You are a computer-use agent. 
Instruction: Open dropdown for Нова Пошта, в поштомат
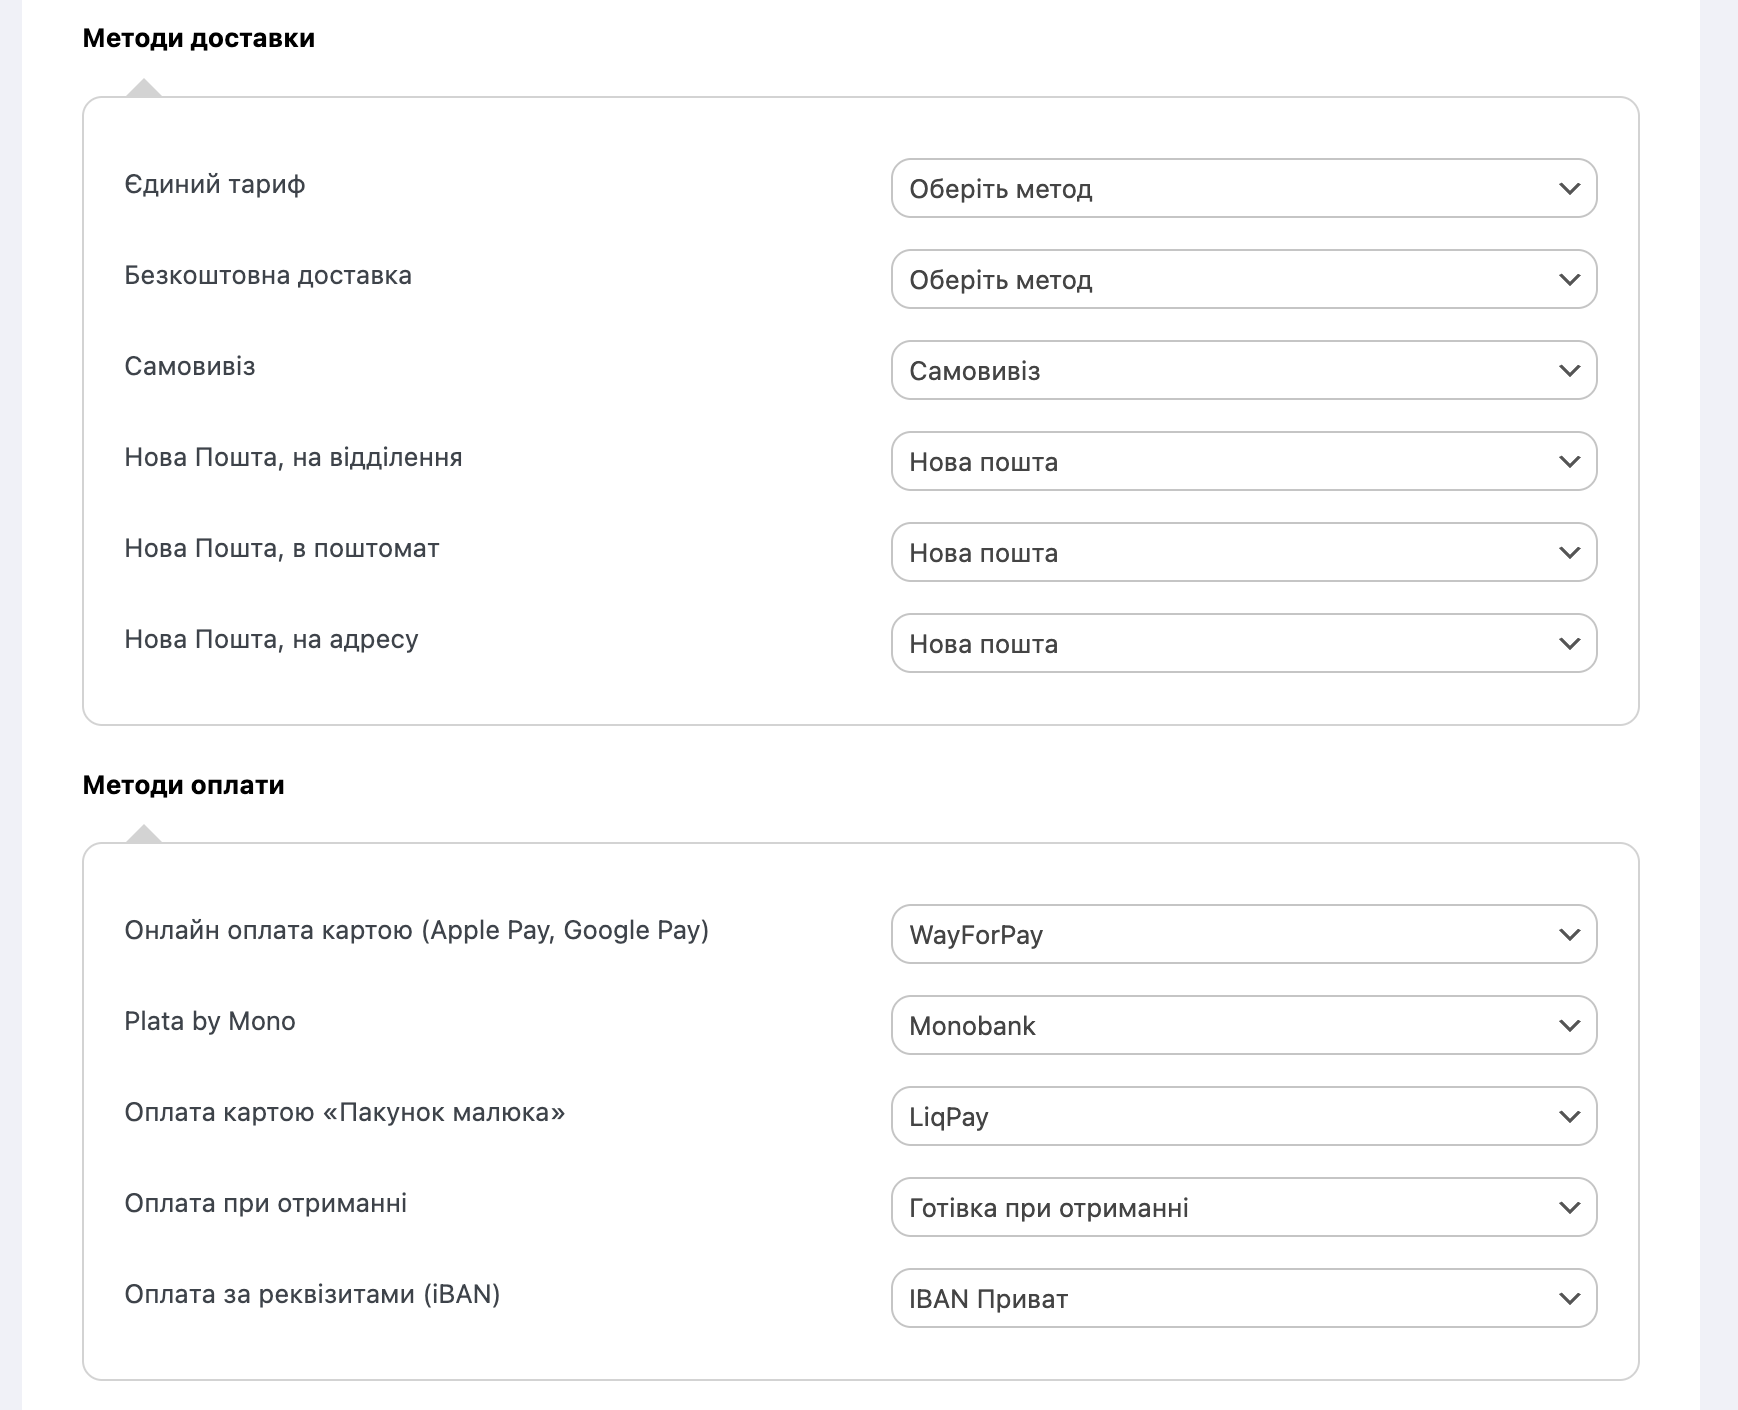click(1243, 552)
